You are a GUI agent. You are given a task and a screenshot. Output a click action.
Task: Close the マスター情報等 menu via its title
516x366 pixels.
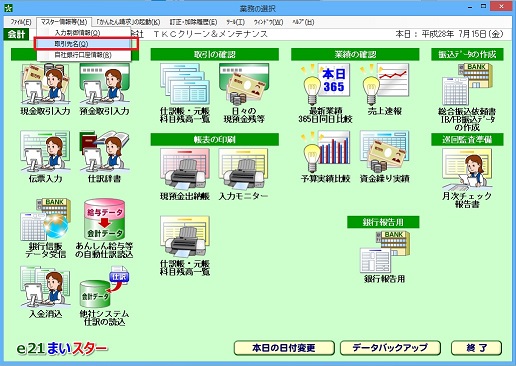tap(64, 22)
